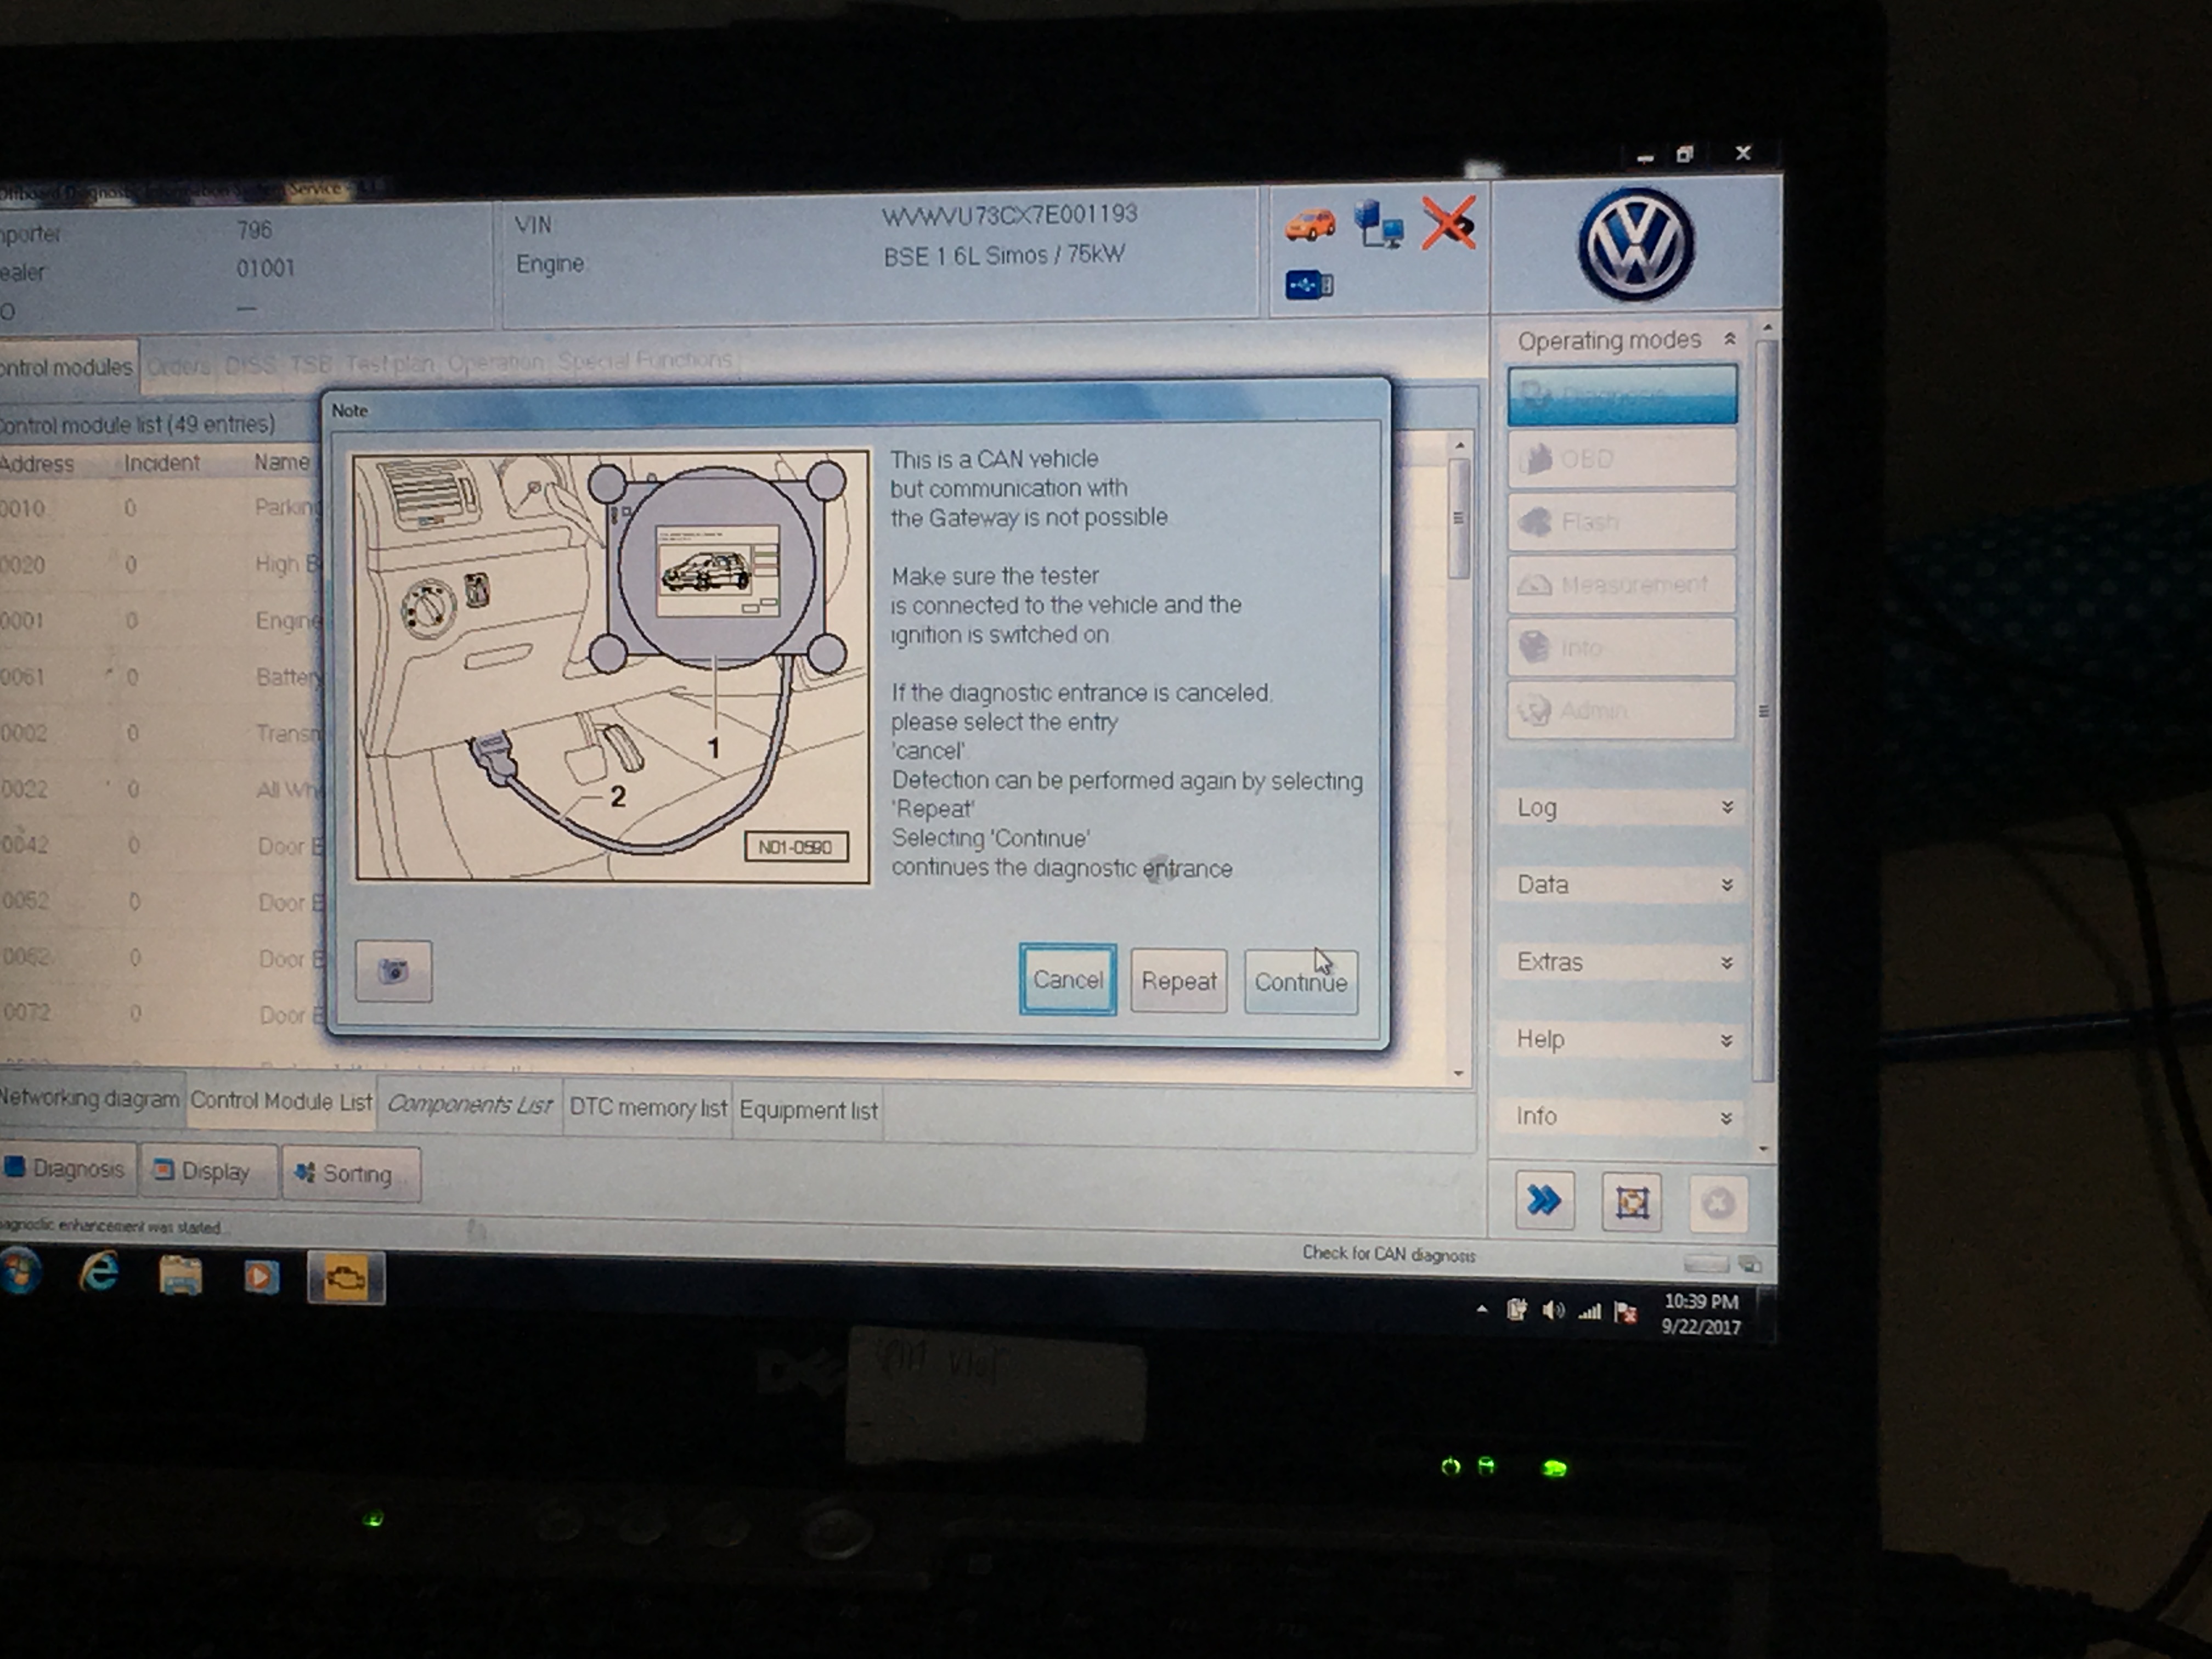Screen dimensions: 2212x1659
Task: Click the Continue button
Action: [x=1301, y=982]
